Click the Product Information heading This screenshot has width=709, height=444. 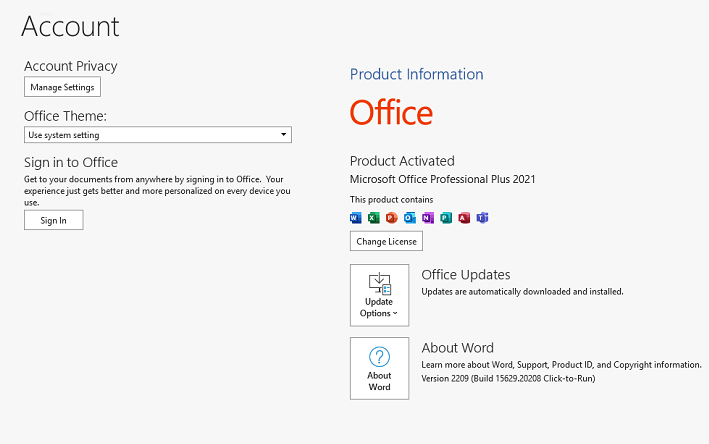coord(416,74)
